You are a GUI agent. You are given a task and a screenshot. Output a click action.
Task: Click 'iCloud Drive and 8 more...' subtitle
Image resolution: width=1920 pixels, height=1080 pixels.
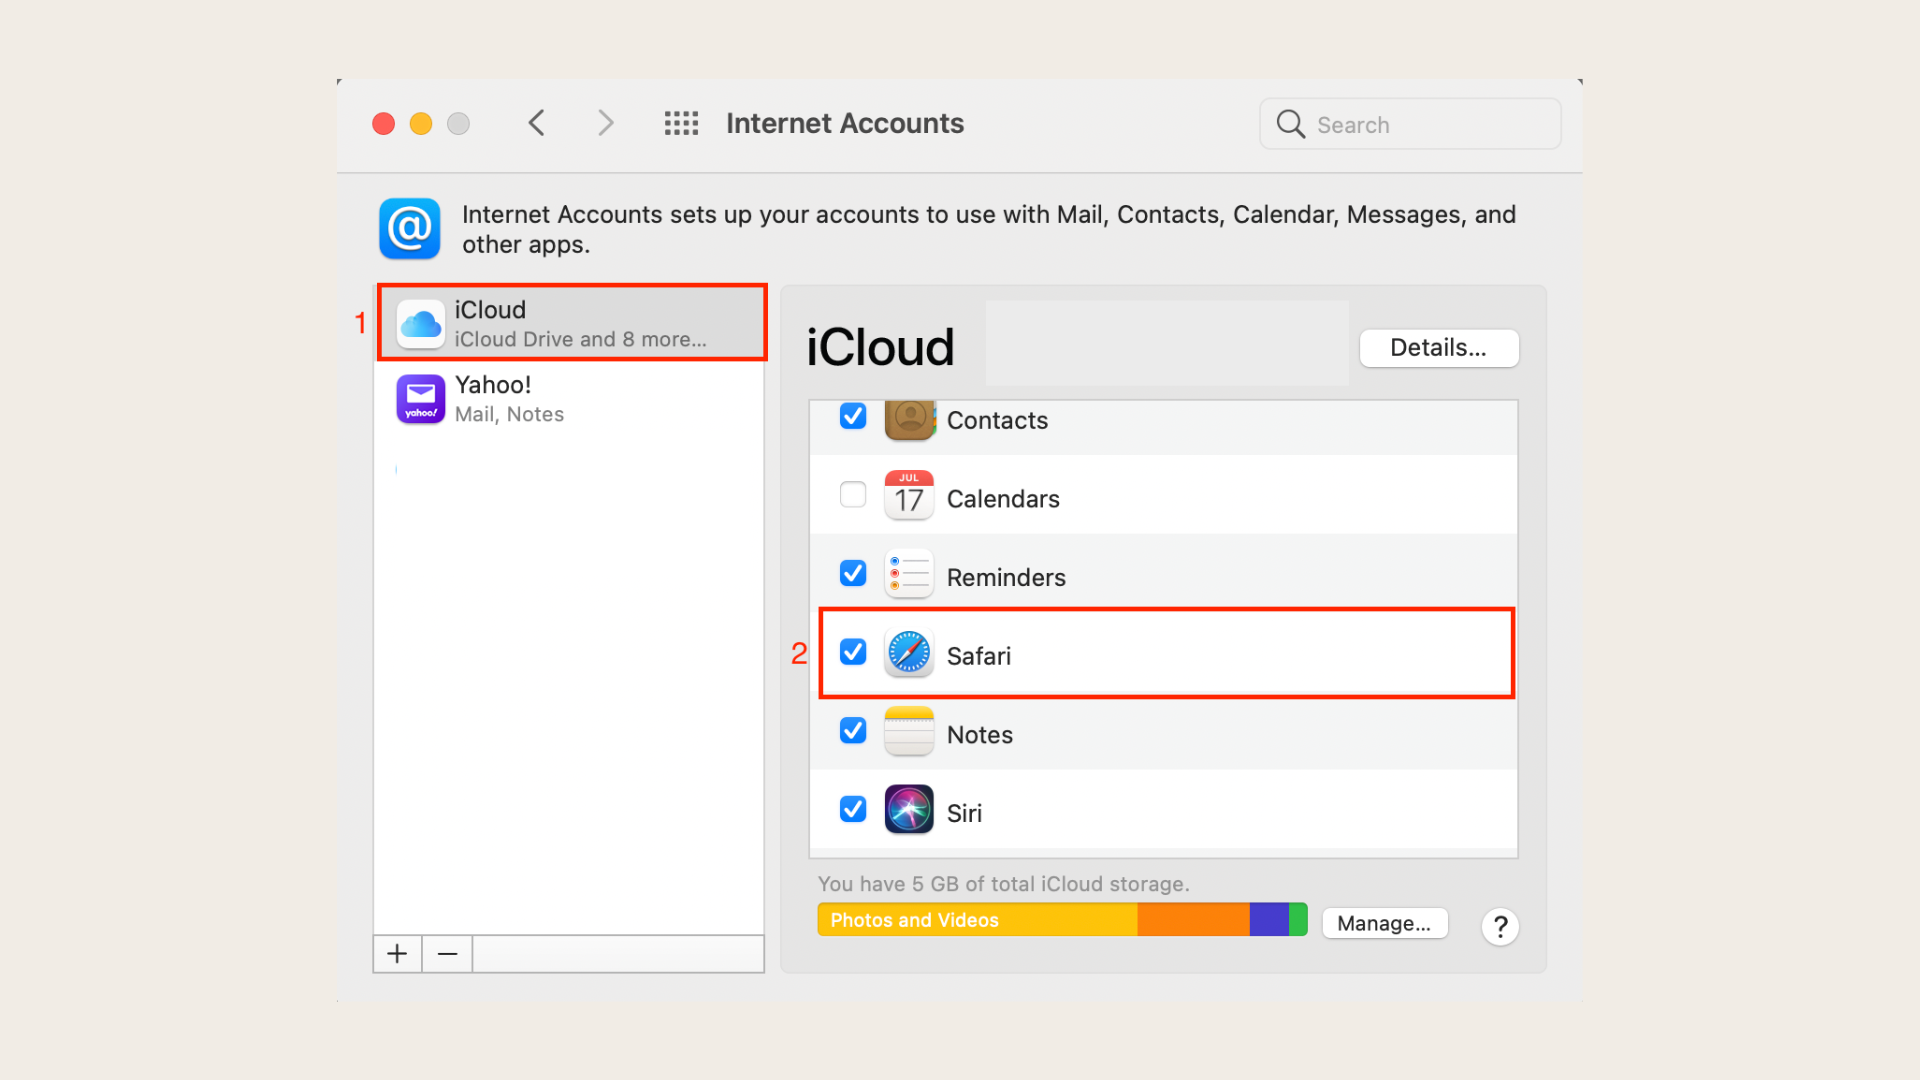581,340
